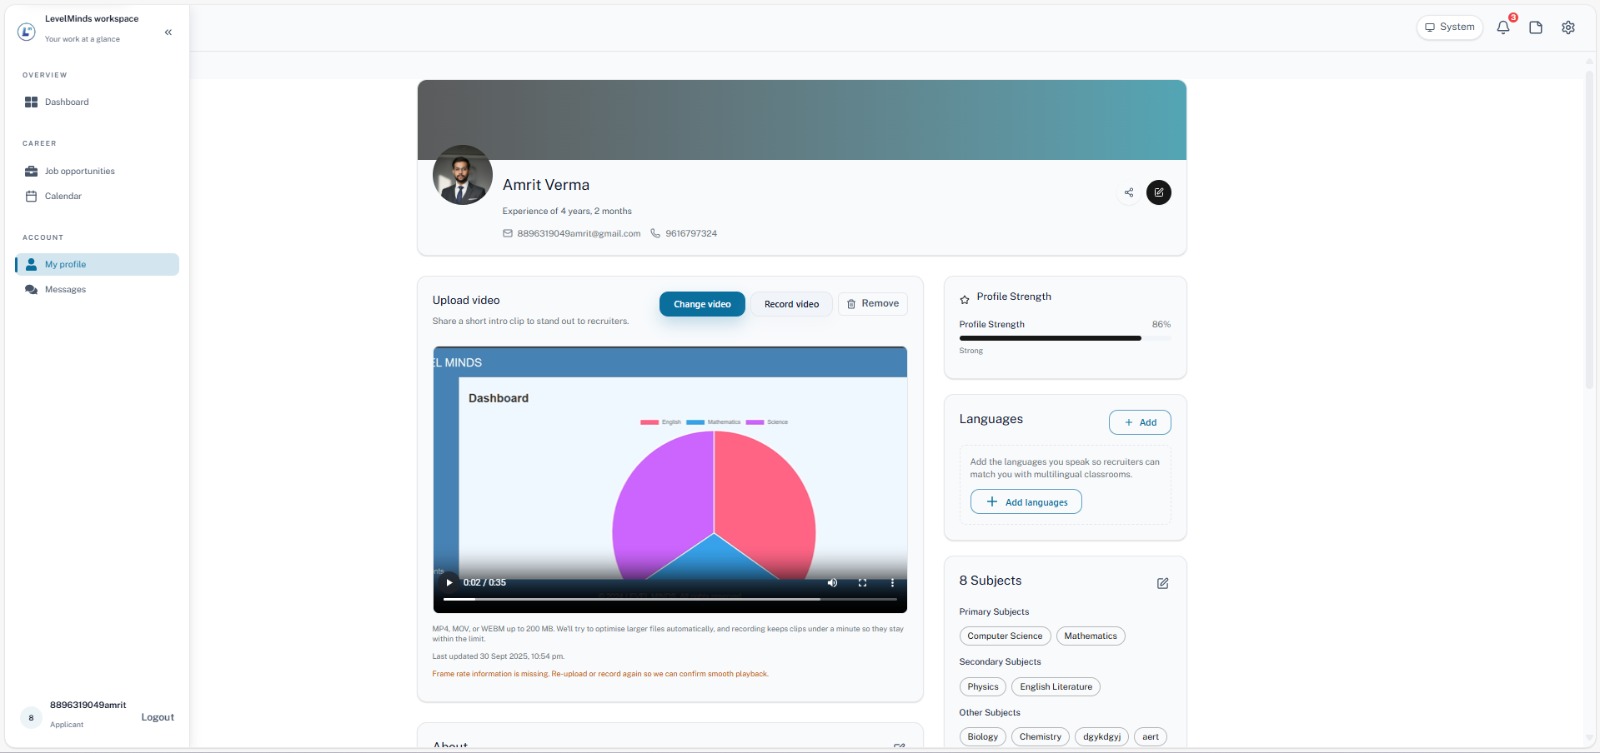Click 'Last updated 30 Sept 2025' text

point(498,657)
